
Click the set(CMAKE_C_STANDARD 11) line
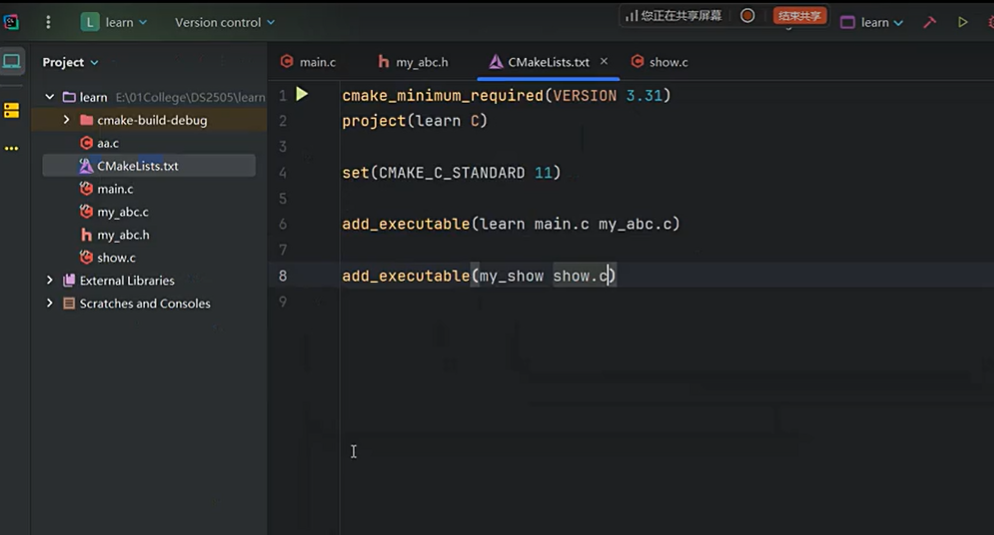tap(451, 172)
